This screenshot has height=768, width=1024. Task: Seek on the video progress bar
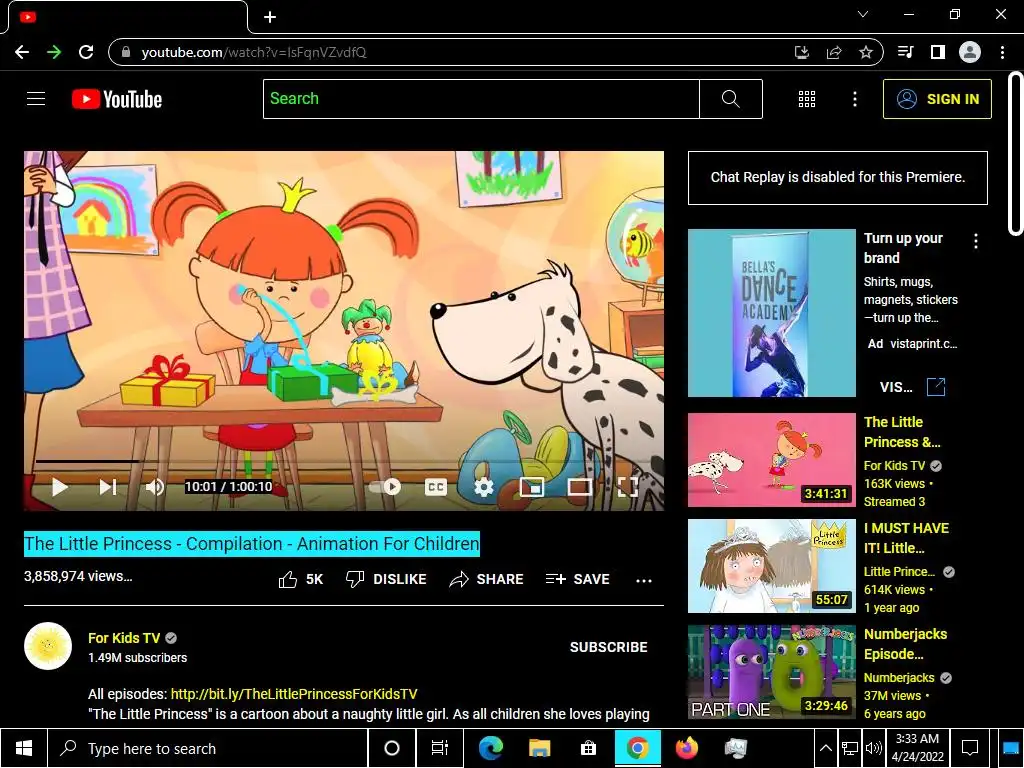344,461
